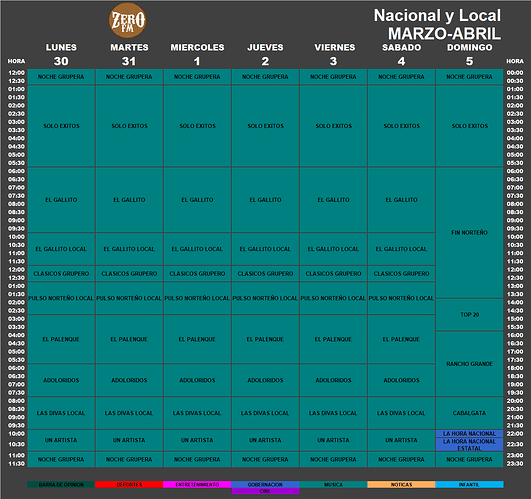Select the blue GOBERNACION legend swatch
The width and height of the screenshot is (531, 499).
[265, 484]
